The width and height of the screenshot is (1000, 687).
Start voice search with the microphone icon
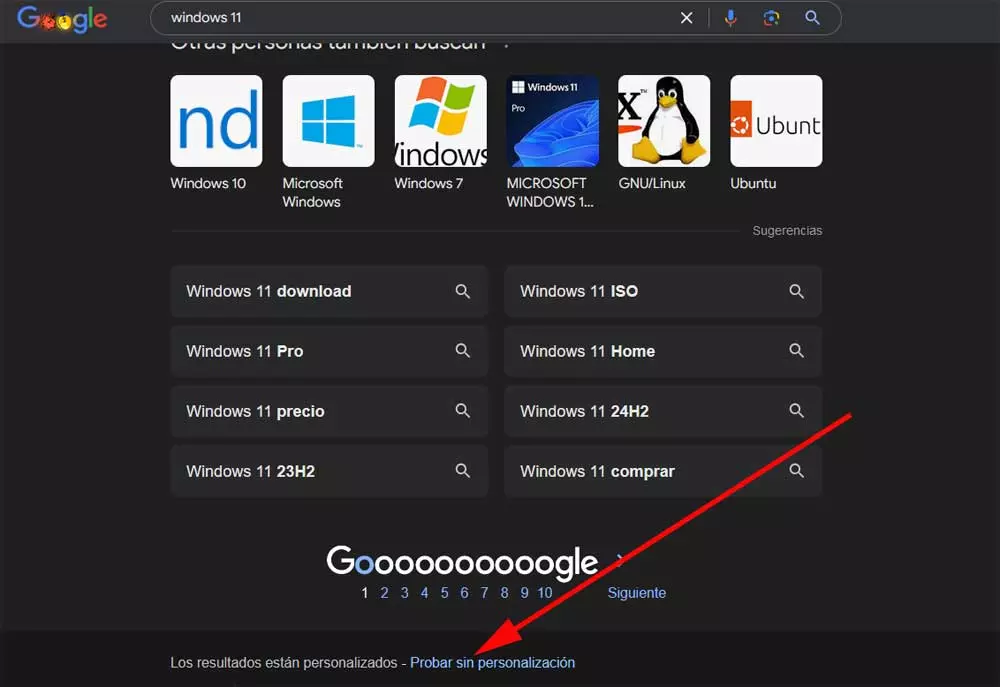click(731, 18)
